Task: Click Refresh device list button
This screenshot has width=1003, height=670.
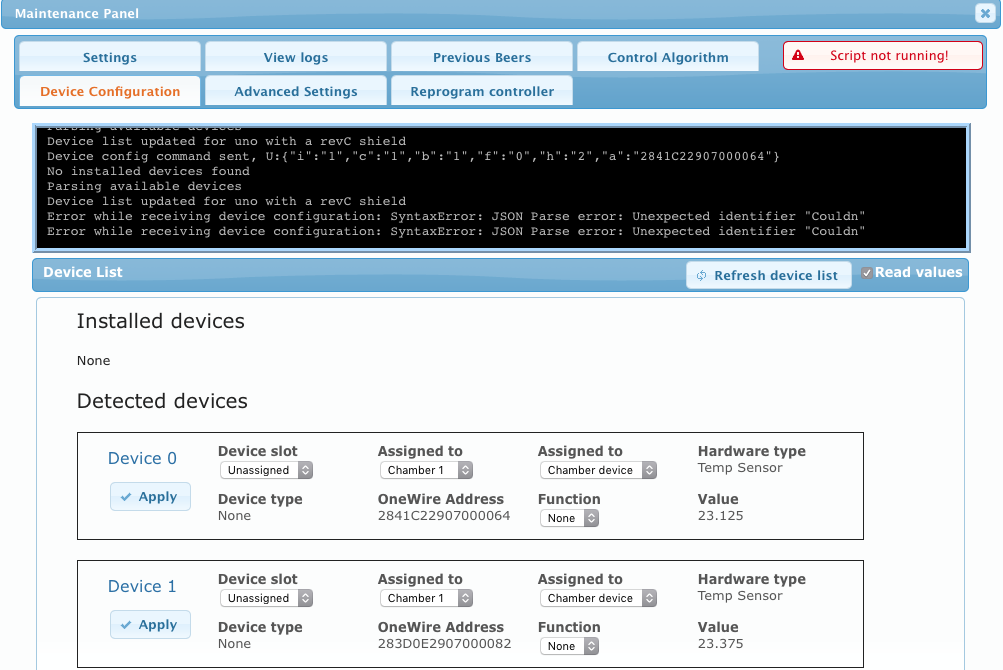Action: click(769, 275)
